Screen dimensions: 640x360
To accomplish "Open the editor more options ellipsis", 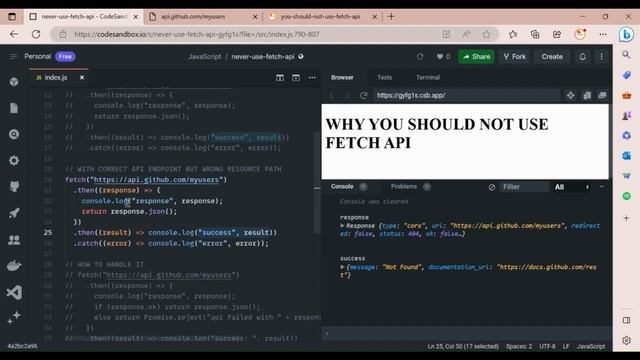I will [312, 78].
